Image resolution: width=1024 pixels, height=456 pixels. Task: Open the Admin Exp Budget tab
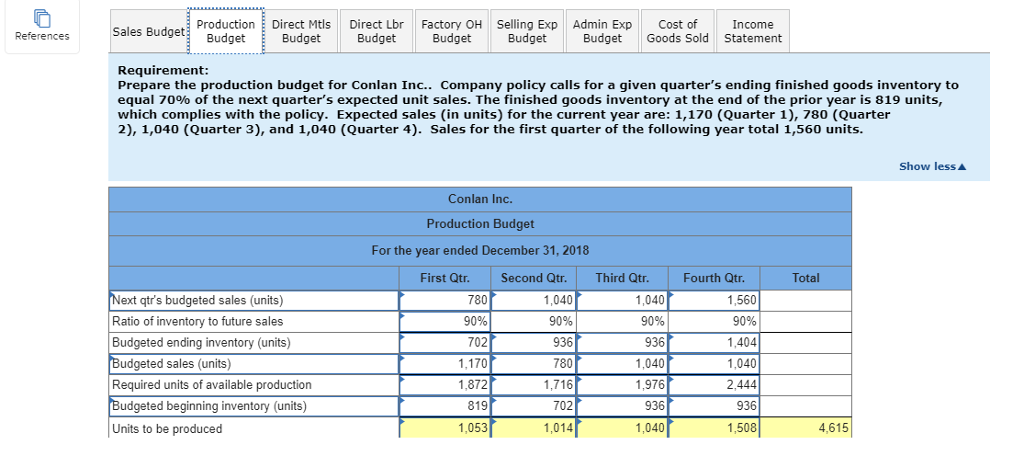click(602, 31)
